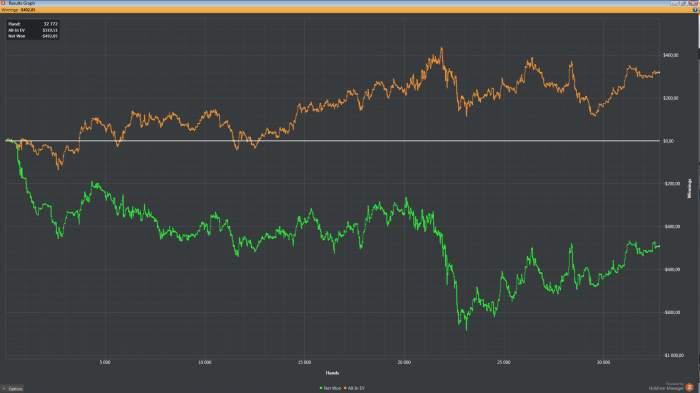
Task: Toggle the Net Won legend entry
Action: (330, 388)
